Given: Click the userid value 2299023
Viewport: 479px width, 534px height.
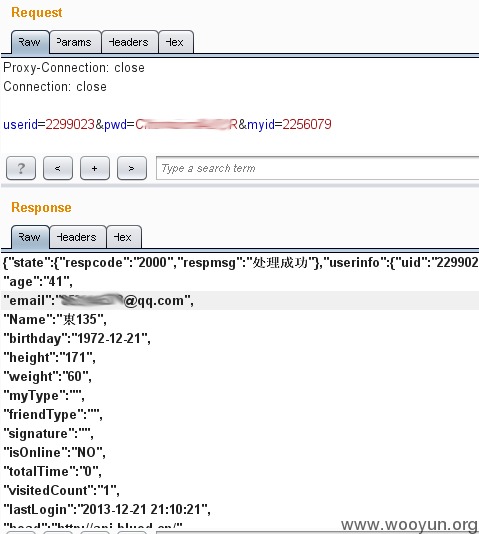Looking at the screenshot, I should pyautogui.click(x=70, y=124).
